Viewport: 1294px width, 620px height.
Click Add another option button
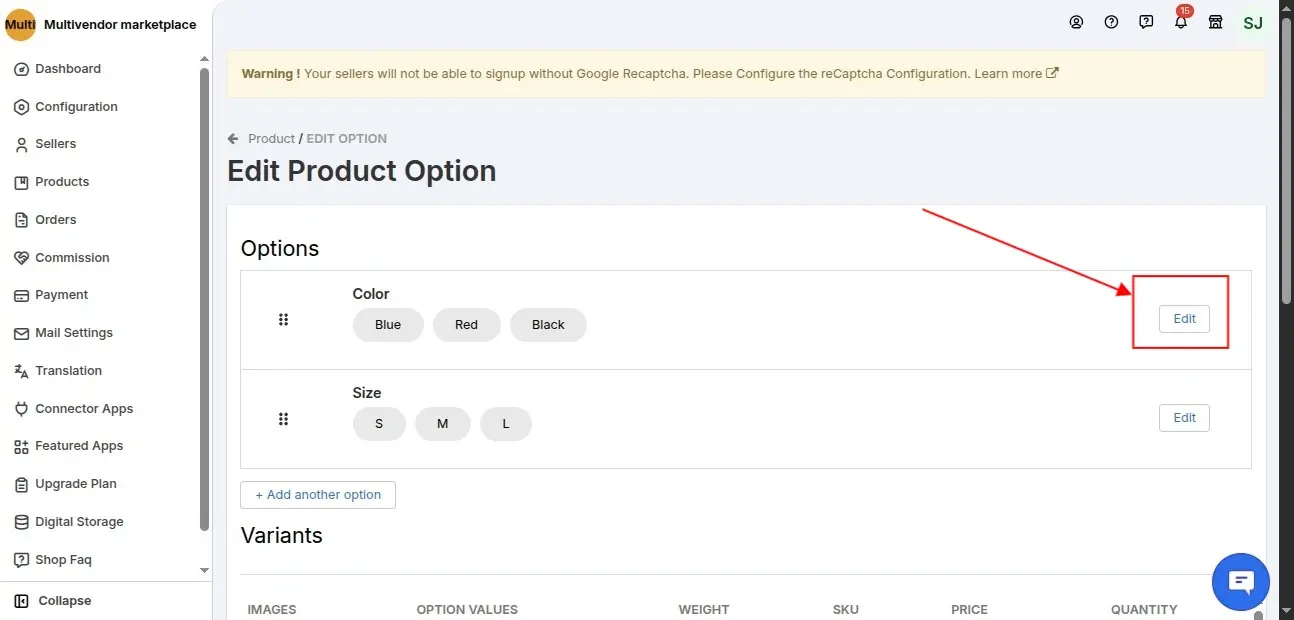[x=318, y=495]
